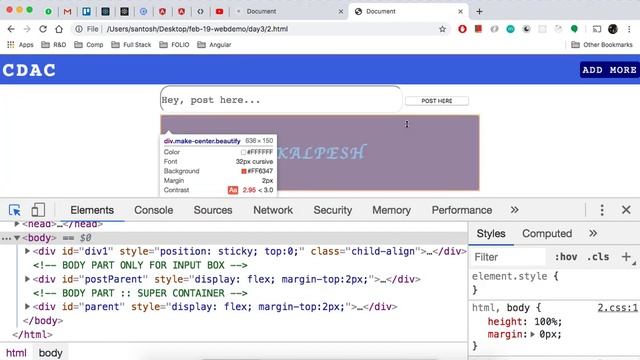Switch to the pinned YouTube tab
The image size is (640, 360).
[220, 11]
